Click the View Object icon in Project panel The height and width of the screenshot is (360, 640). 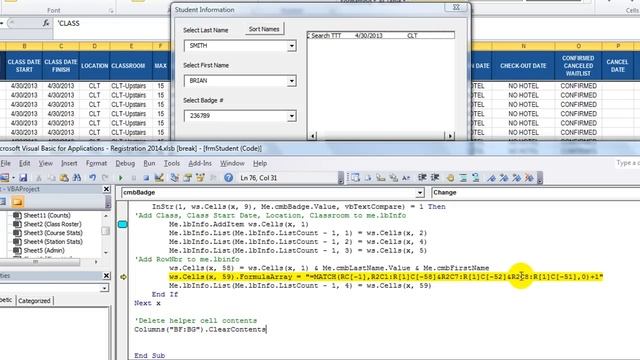(3, 201)
